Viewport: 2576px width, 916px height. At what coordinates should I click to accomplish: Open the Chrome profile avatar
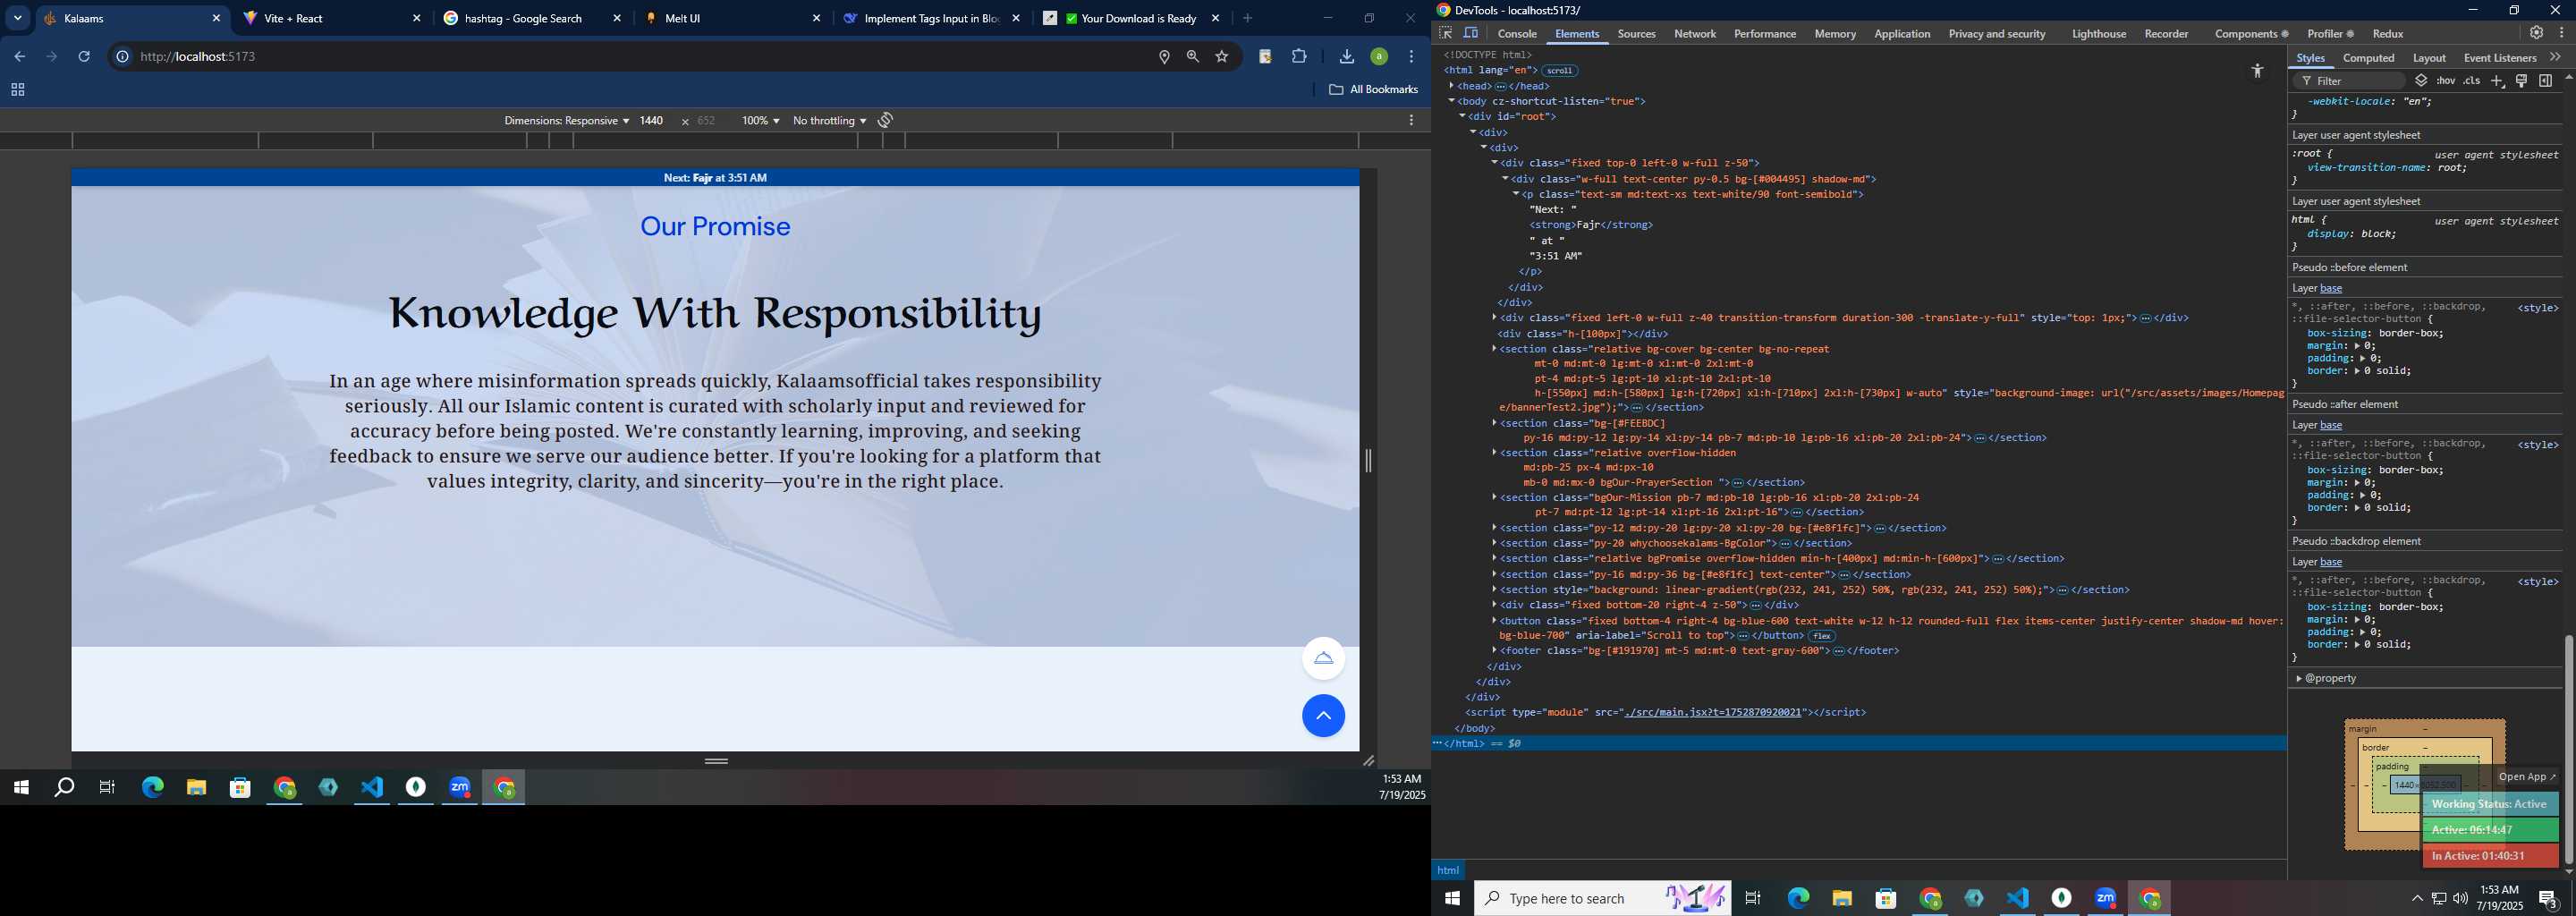coord(1379,57)
